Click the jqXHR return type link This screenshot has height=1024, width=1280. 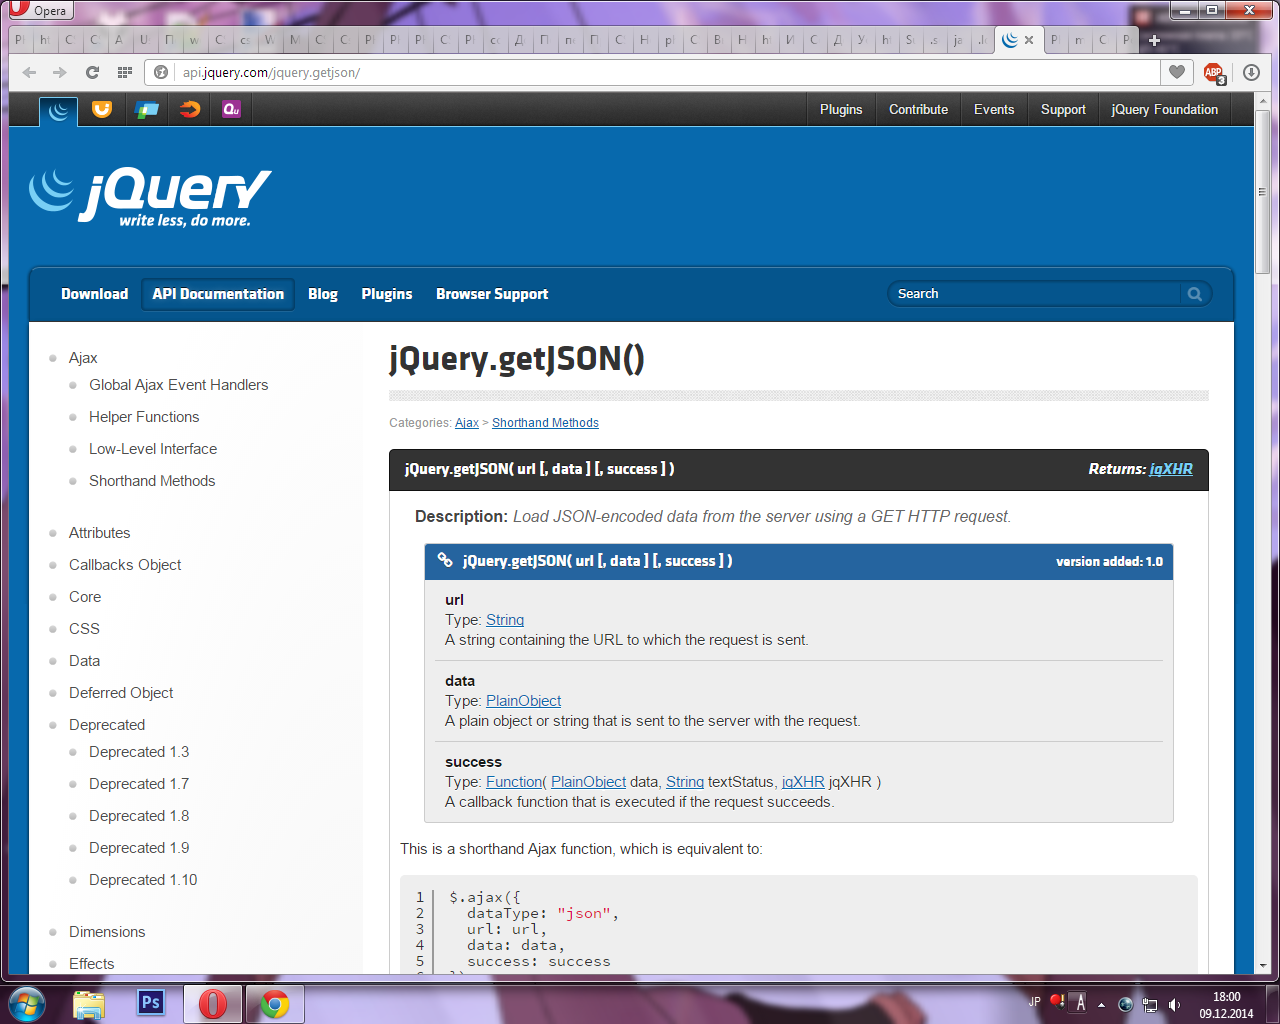point(1170,469)
